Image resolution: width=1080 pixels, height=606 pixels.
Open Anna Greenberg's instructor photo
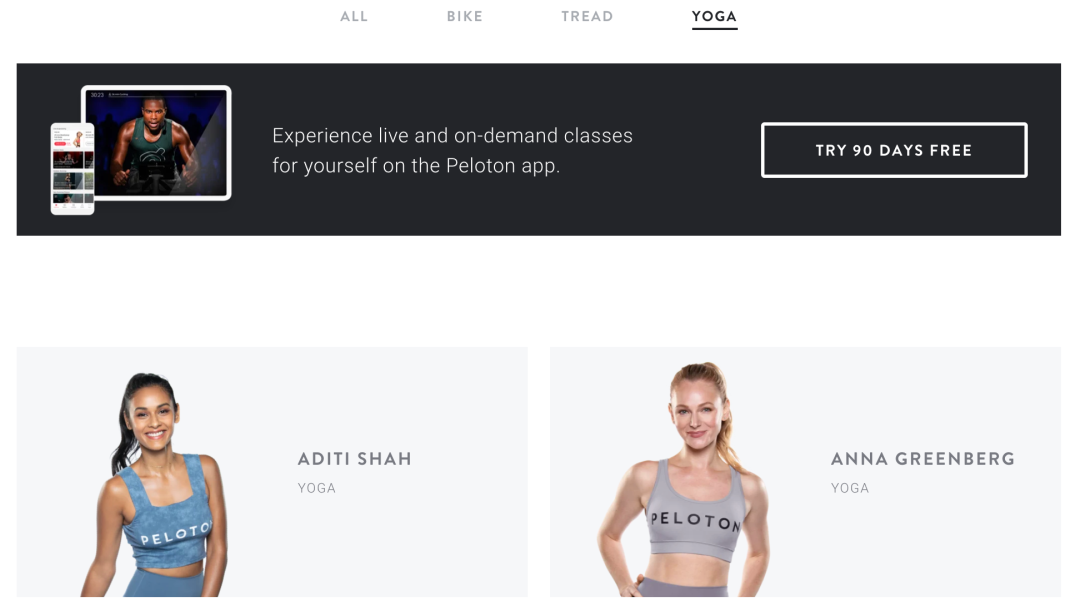pos(684,479)
